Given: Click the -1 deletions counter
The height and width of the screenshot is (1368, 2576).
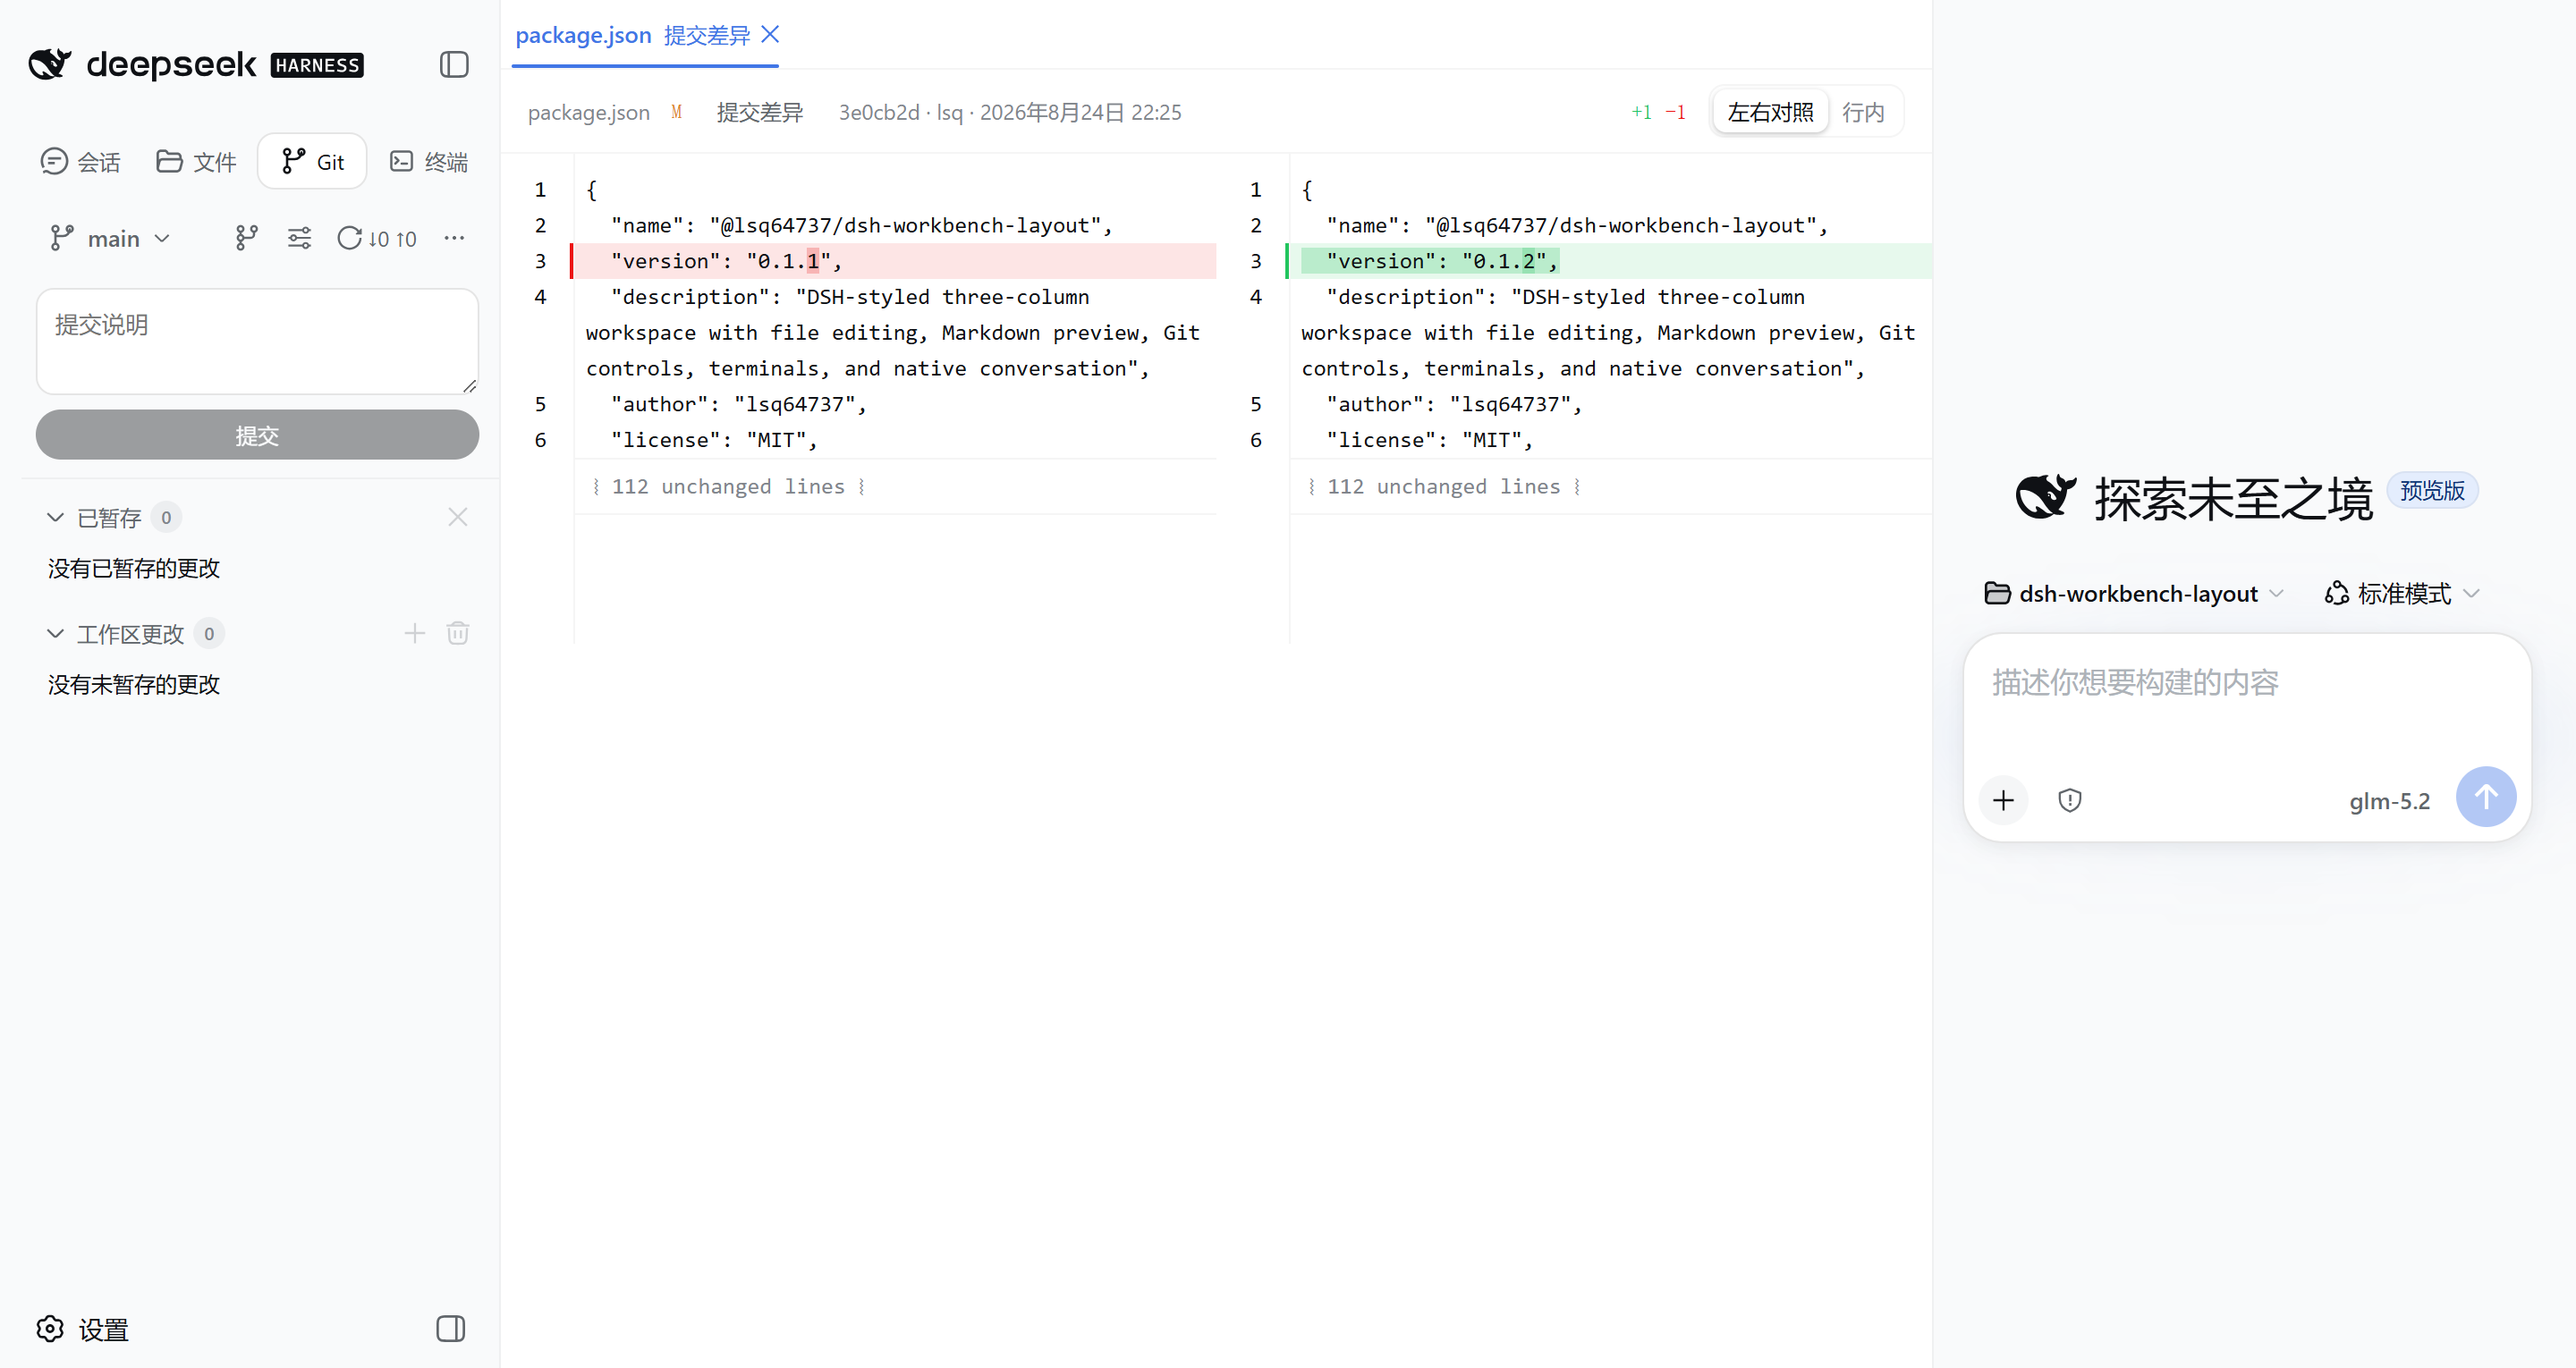Looking at the screenshot, I should 1675,112.
